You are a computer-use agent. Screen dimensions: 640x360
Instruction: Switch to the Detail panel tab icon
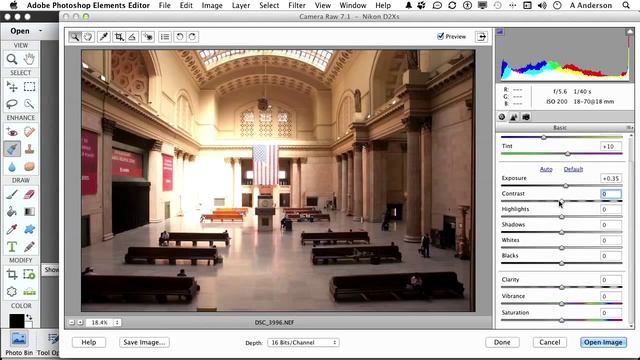pos(513,117)
